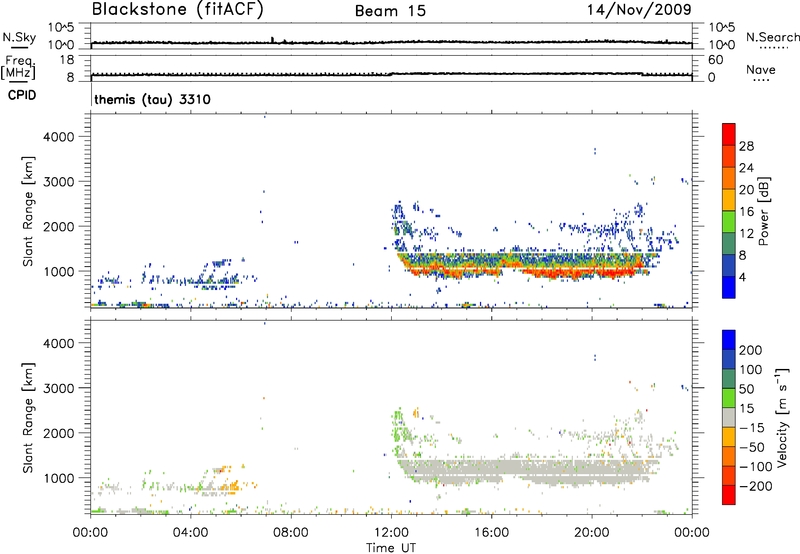
Task: Click the "16:00" time tick label
Action: pyautogui.click(x=491, y=533)
